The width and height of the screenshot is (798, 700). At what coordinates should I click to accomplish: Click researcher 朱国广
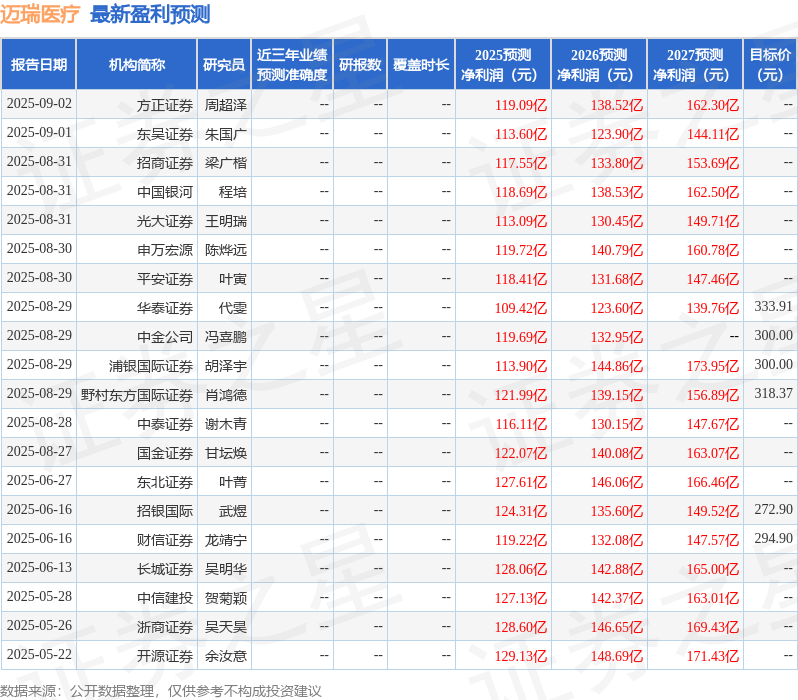(x=225, y=134)
